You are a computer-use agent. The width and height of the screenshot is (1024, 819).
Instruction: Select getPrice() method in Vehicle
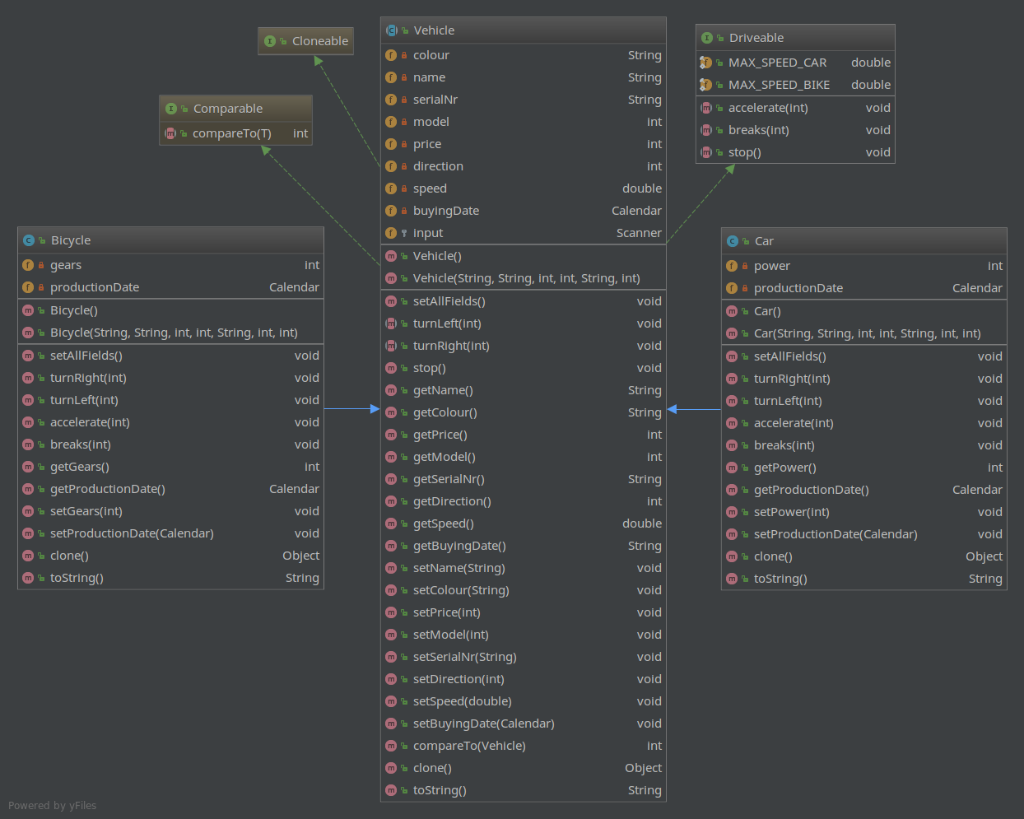(523, 434)
